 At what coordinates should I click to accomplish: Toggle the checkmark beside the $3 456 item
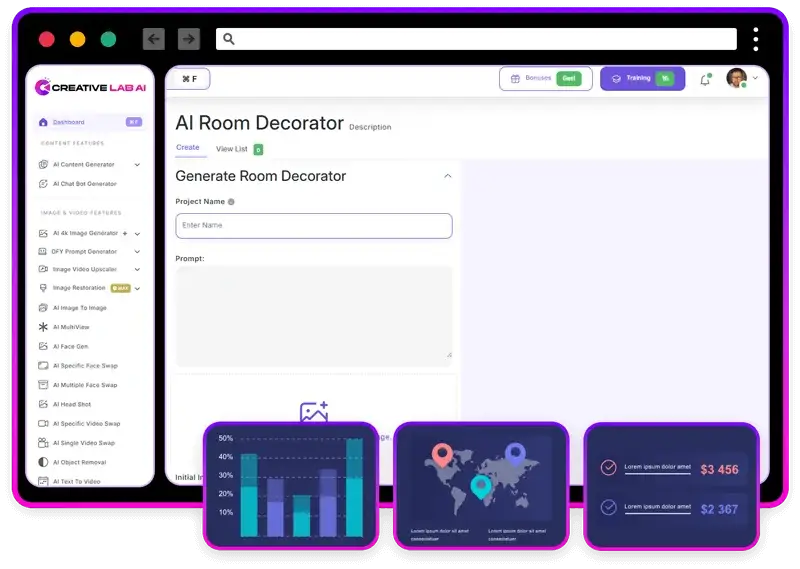[608, 468]
